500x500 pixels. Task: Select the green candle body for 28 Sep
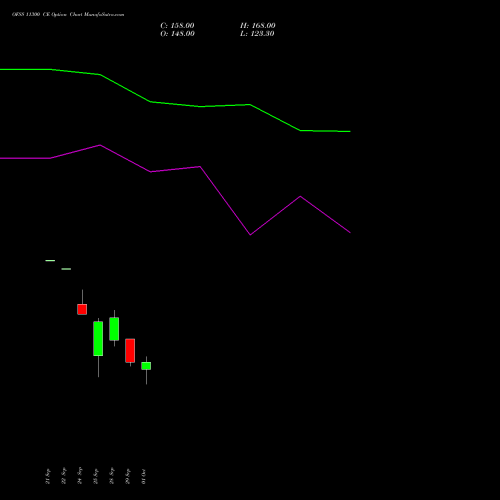tap(114, 329)
